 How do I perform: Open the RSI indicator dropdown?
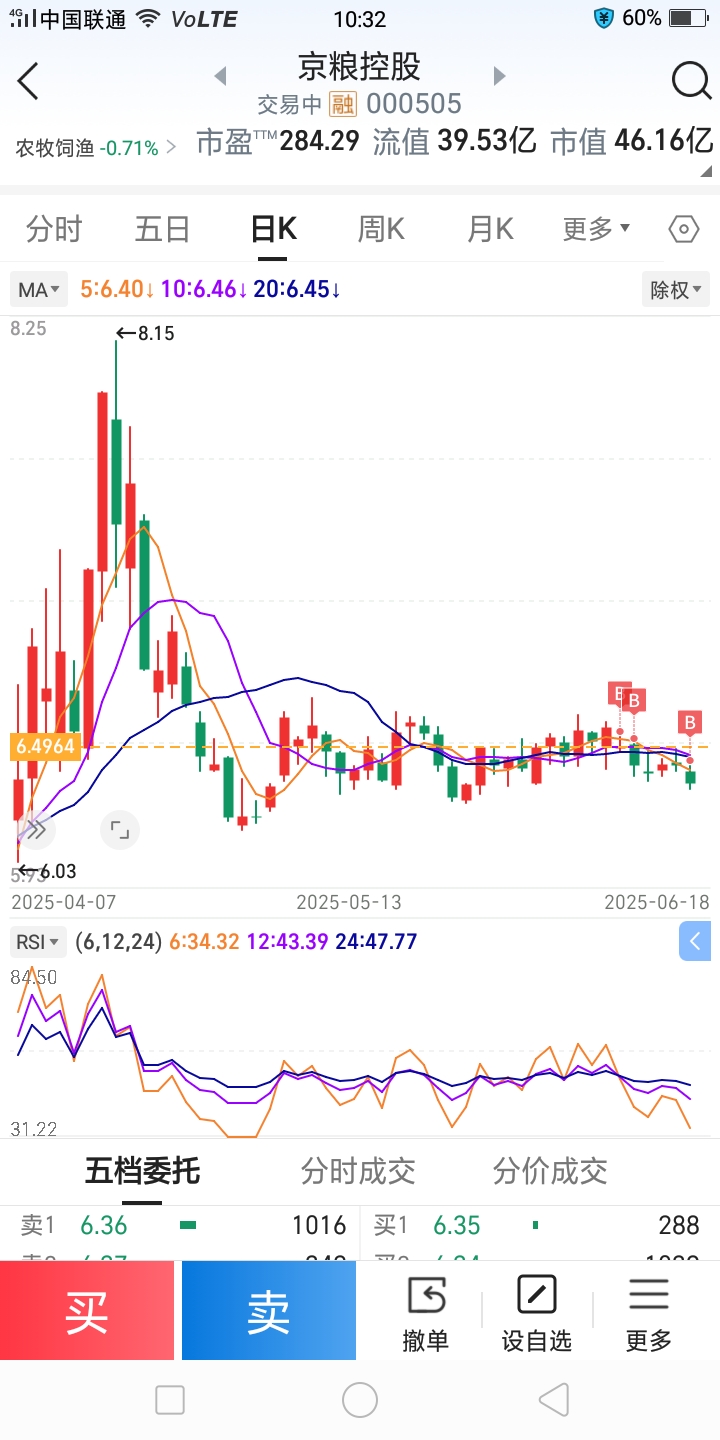39,941
